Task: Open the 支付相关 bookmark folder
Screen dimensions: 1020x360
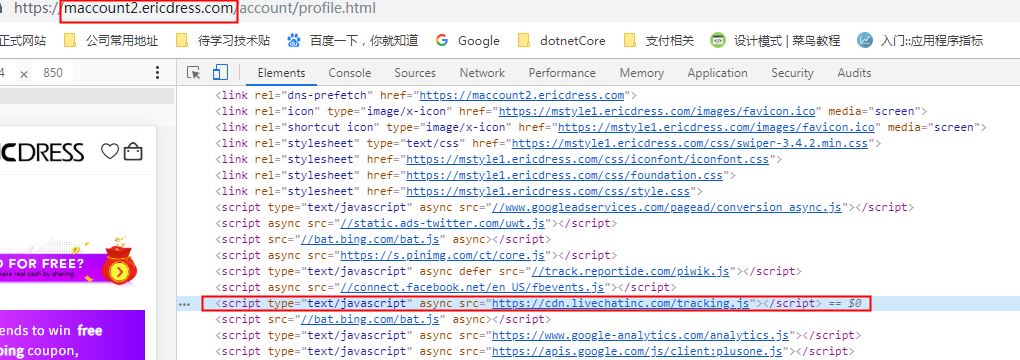Action: click(658, 40)
